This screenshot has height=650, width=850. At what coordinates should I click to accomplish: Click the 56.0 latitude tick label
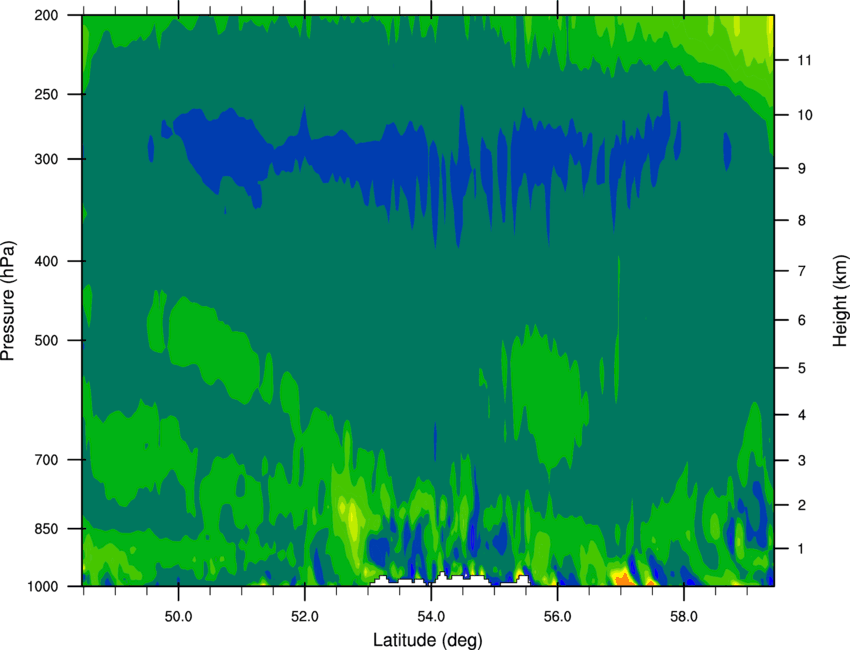558,616
